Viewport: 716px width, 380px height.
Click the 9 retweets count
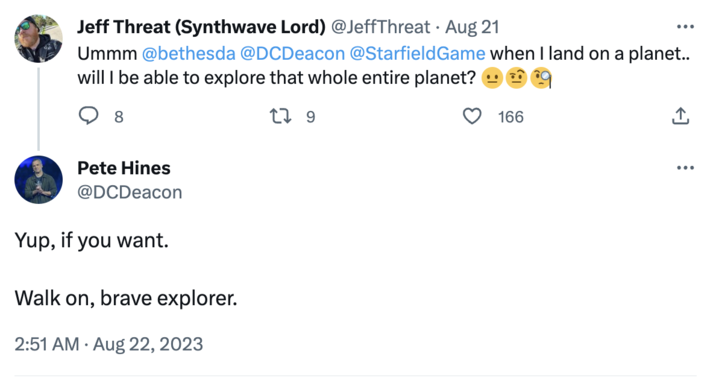click(x=311, y=117)
